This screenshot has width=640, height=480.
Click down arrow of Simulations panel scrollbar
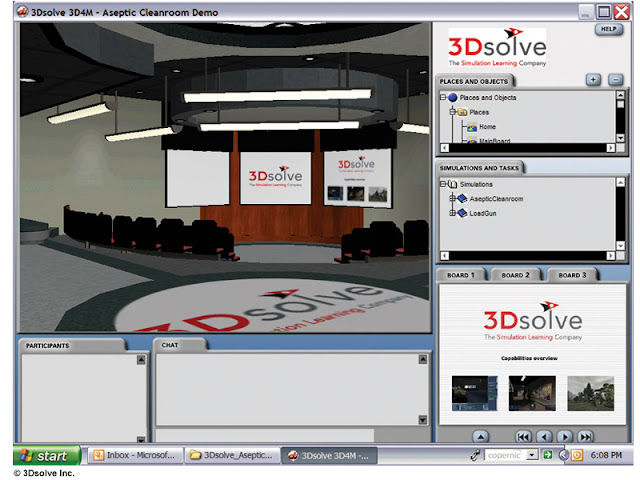click(620, 246)
